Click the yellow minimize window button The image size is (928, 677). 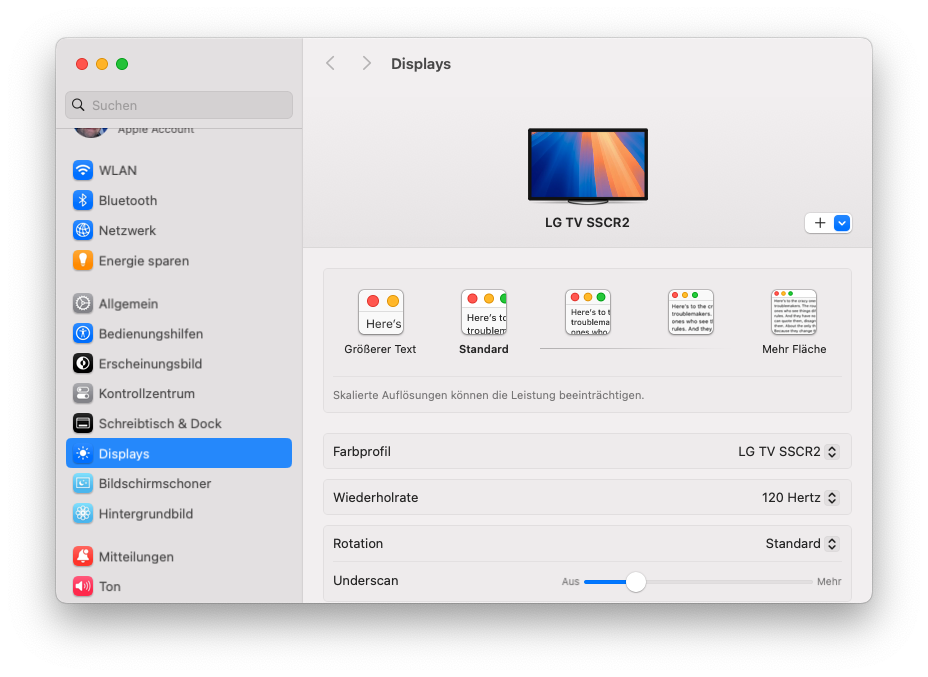click(x=102, y=64)
